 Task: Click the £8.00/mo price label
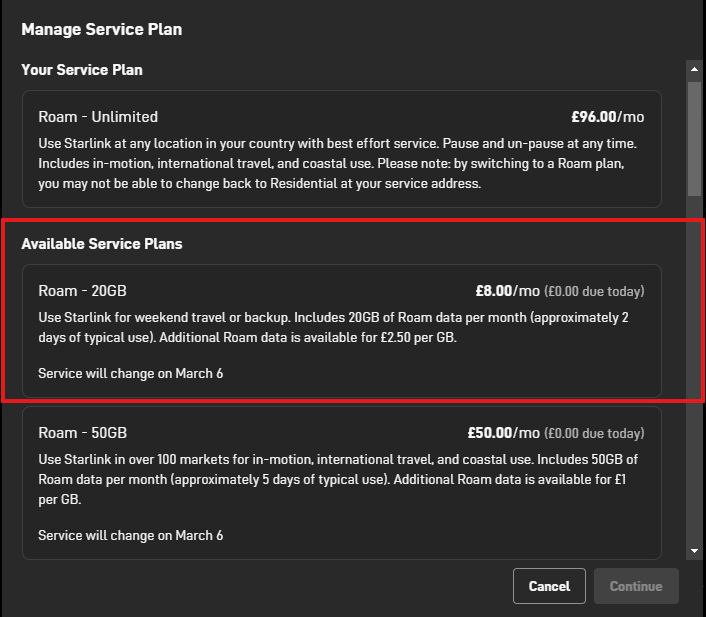(x=507, y=291)
